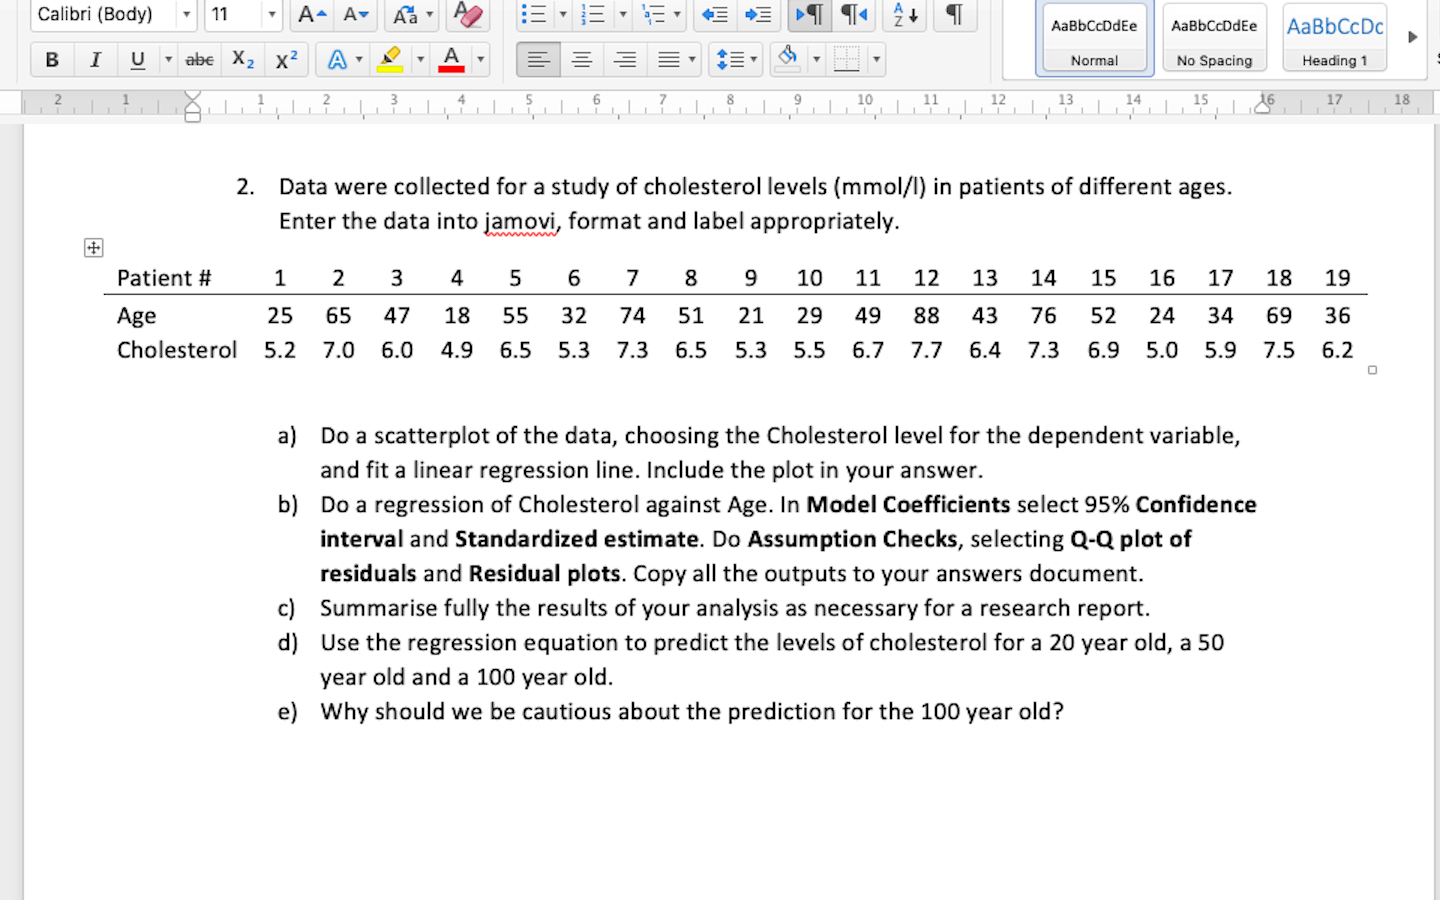This screenshot has height=900, width=1440.
Task: Set left-to-right text direction
Action: click(x=809, y=14)
